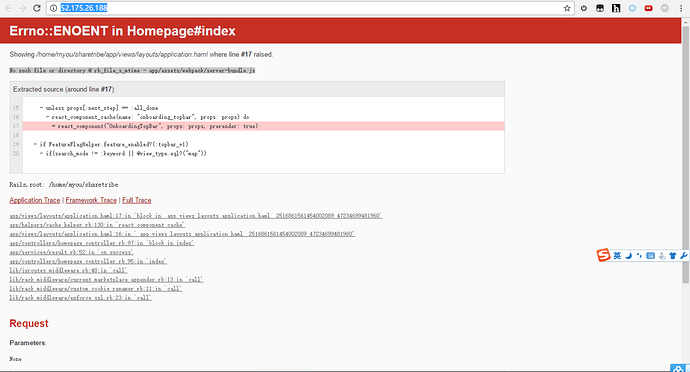
Task: Open the gray 'm' circle extension icon
Action: (665, 8)
